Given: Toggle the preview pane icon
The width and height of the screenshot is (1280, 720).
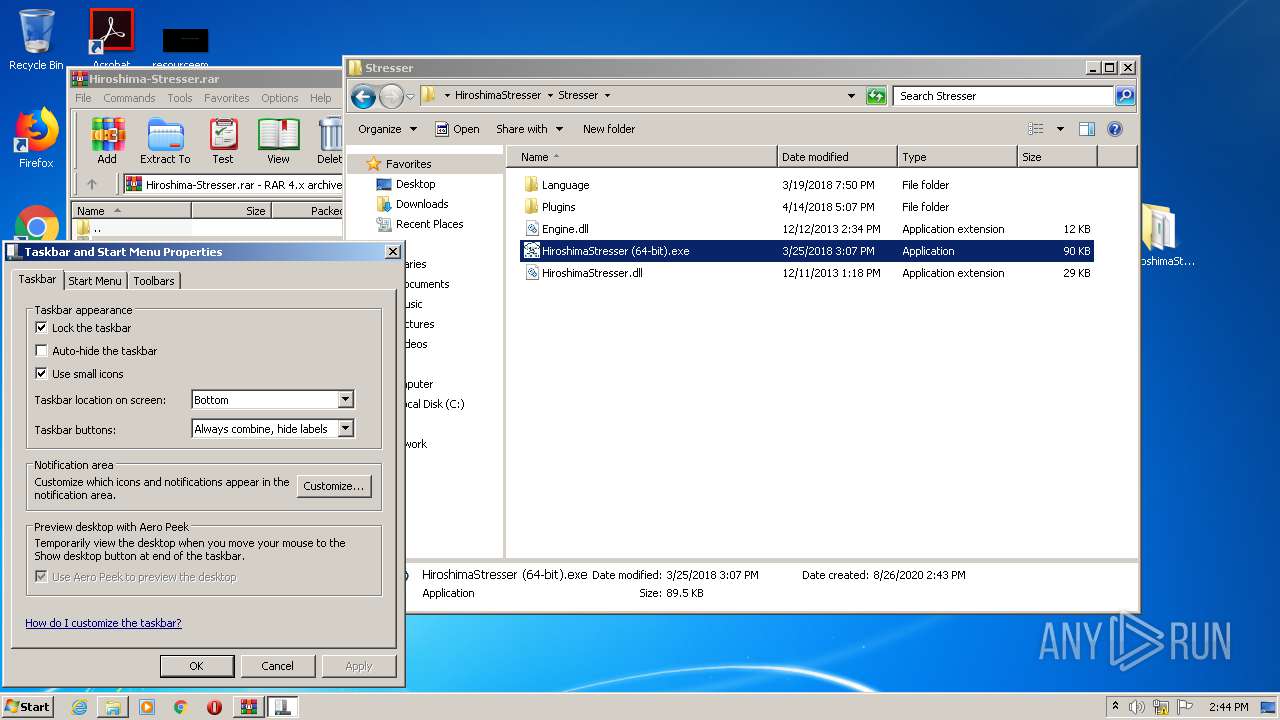Looking at the screenshot, I should pos(1087,129).
